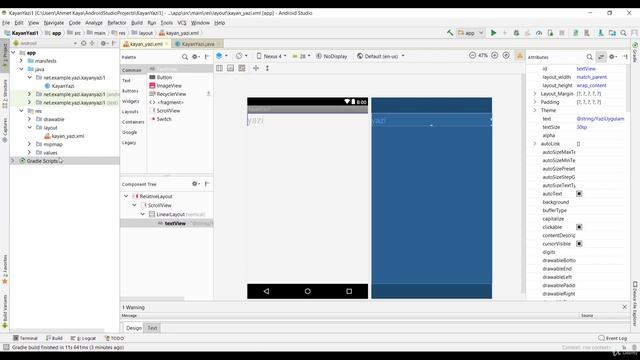Click Gradle Scripts in project tree
Viewport: 640px width, 360px height.
42,161
